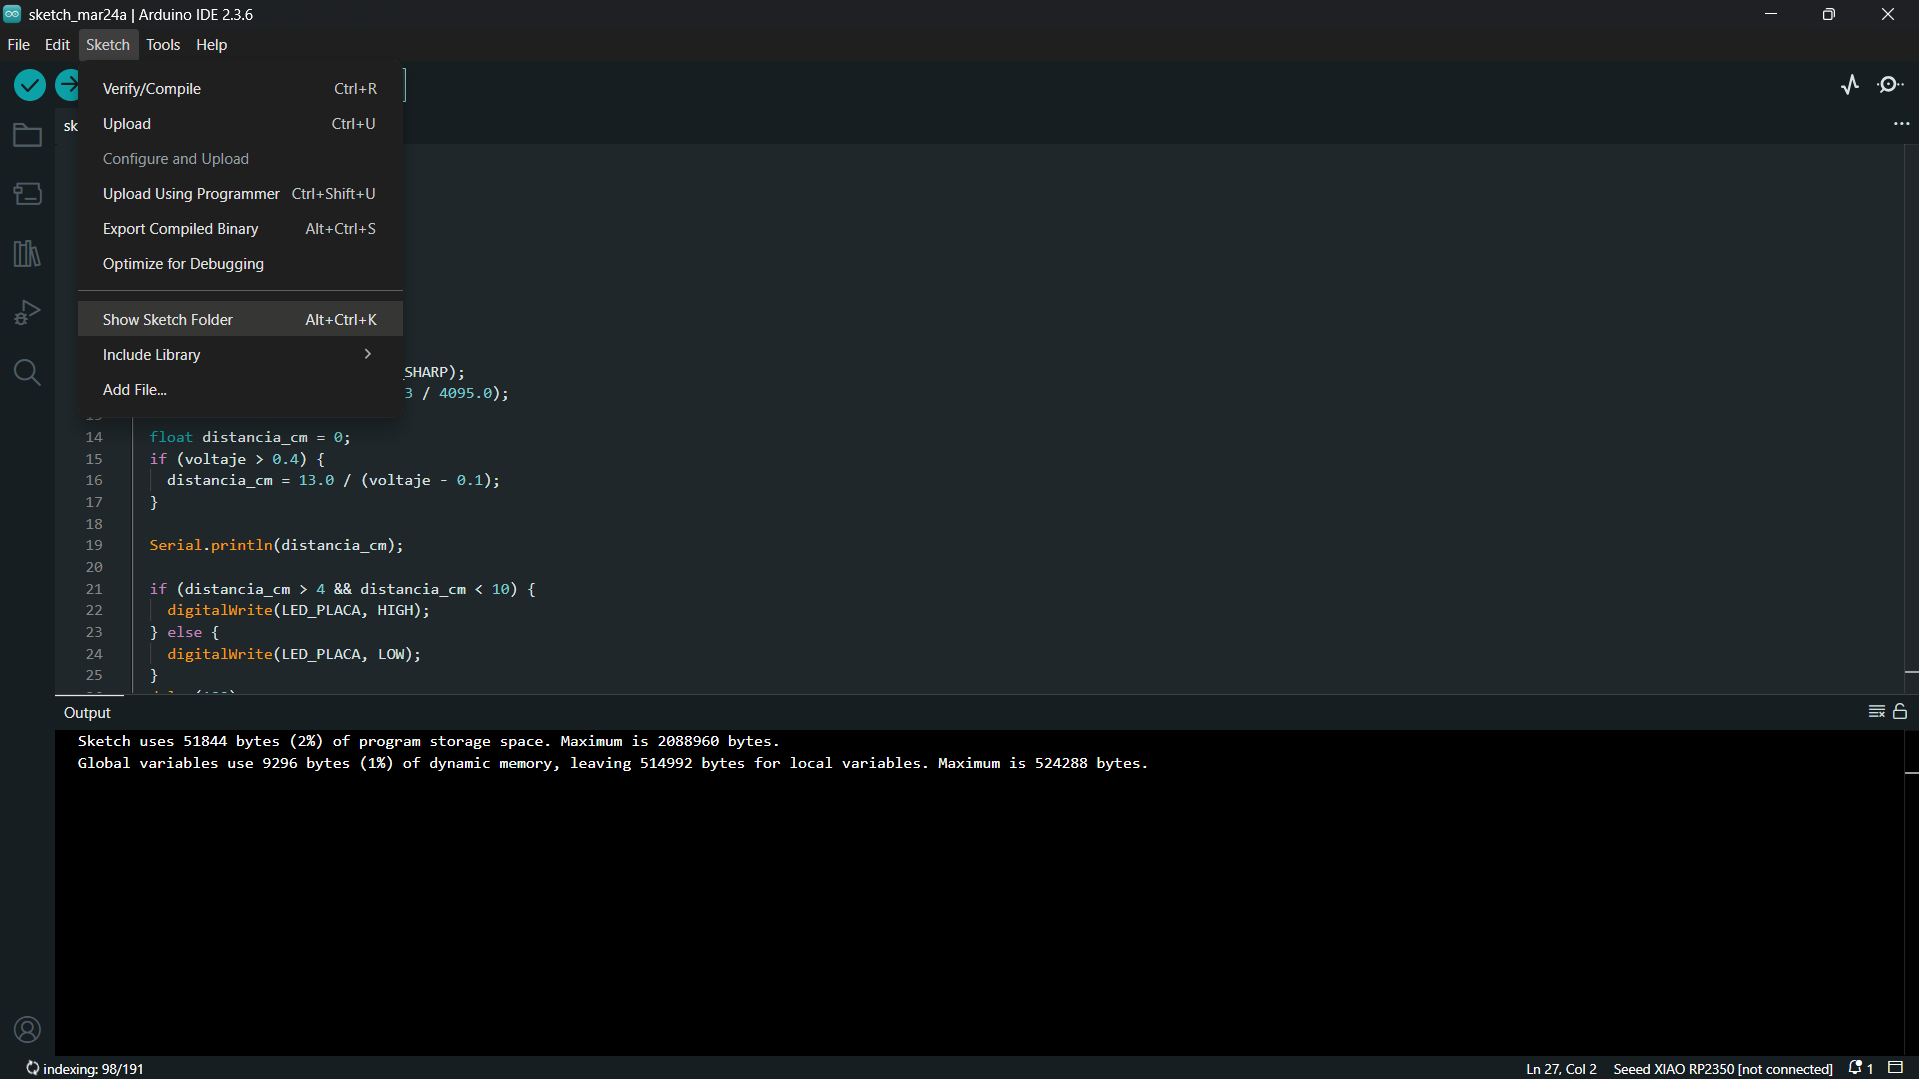This screenshot has width=1919, height=1079.
Task: Open the Search sidebar panel
Action: 27,372
